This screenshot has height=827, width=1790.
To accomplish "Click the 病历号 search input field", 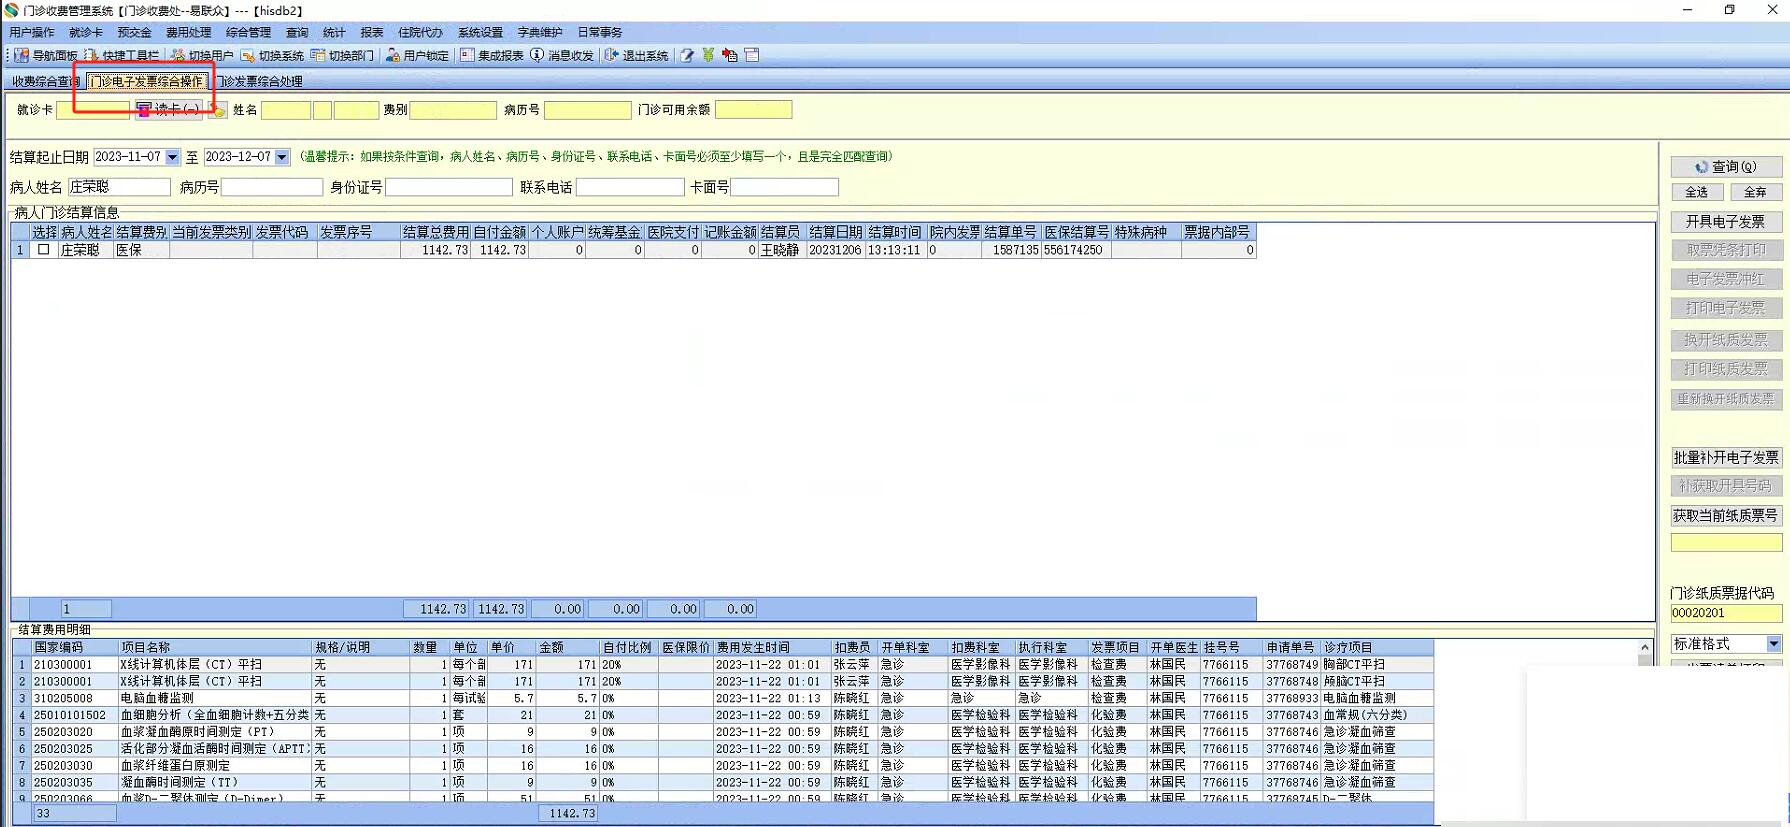I will pos(272,187).
